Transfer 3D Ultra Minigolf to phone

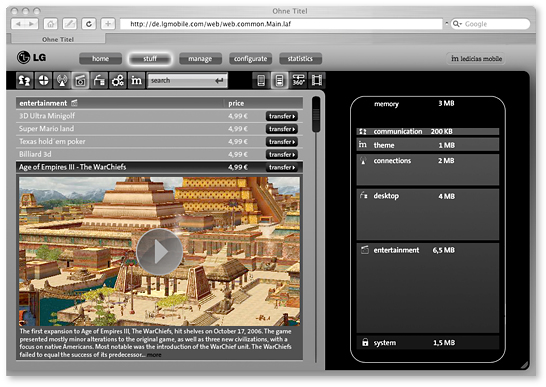click(281, 116)
